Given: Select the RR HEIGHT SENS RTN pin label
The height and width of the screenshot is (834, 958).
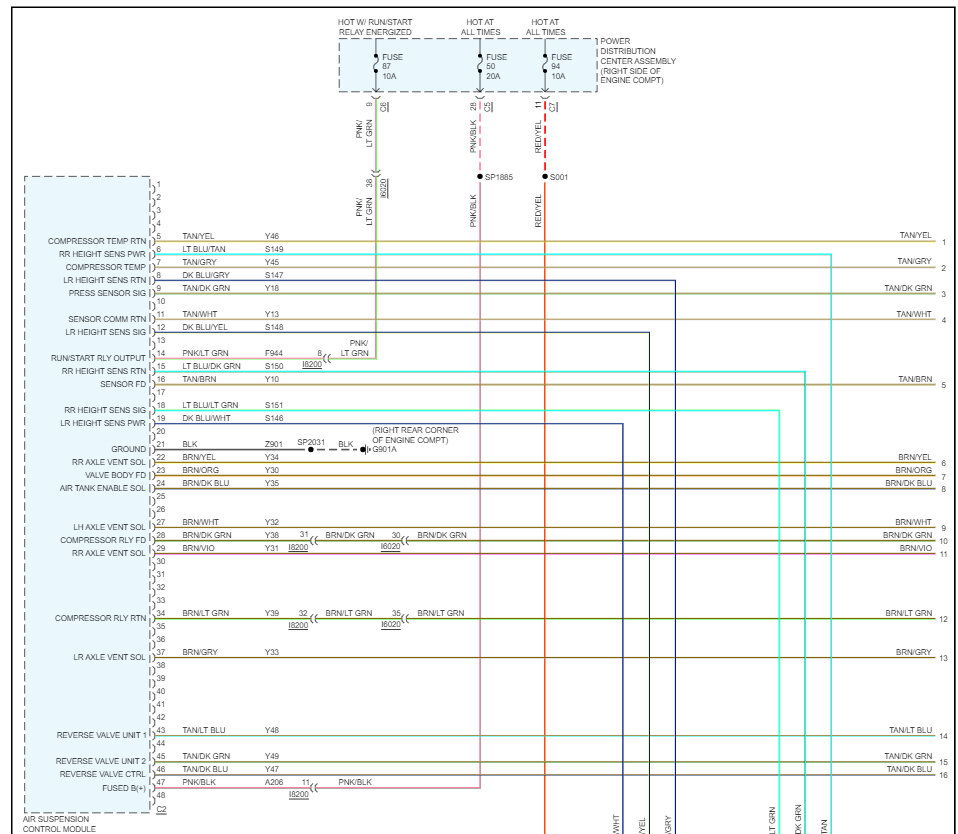Looking at the screenshot, I should click(x=104, y=371).
